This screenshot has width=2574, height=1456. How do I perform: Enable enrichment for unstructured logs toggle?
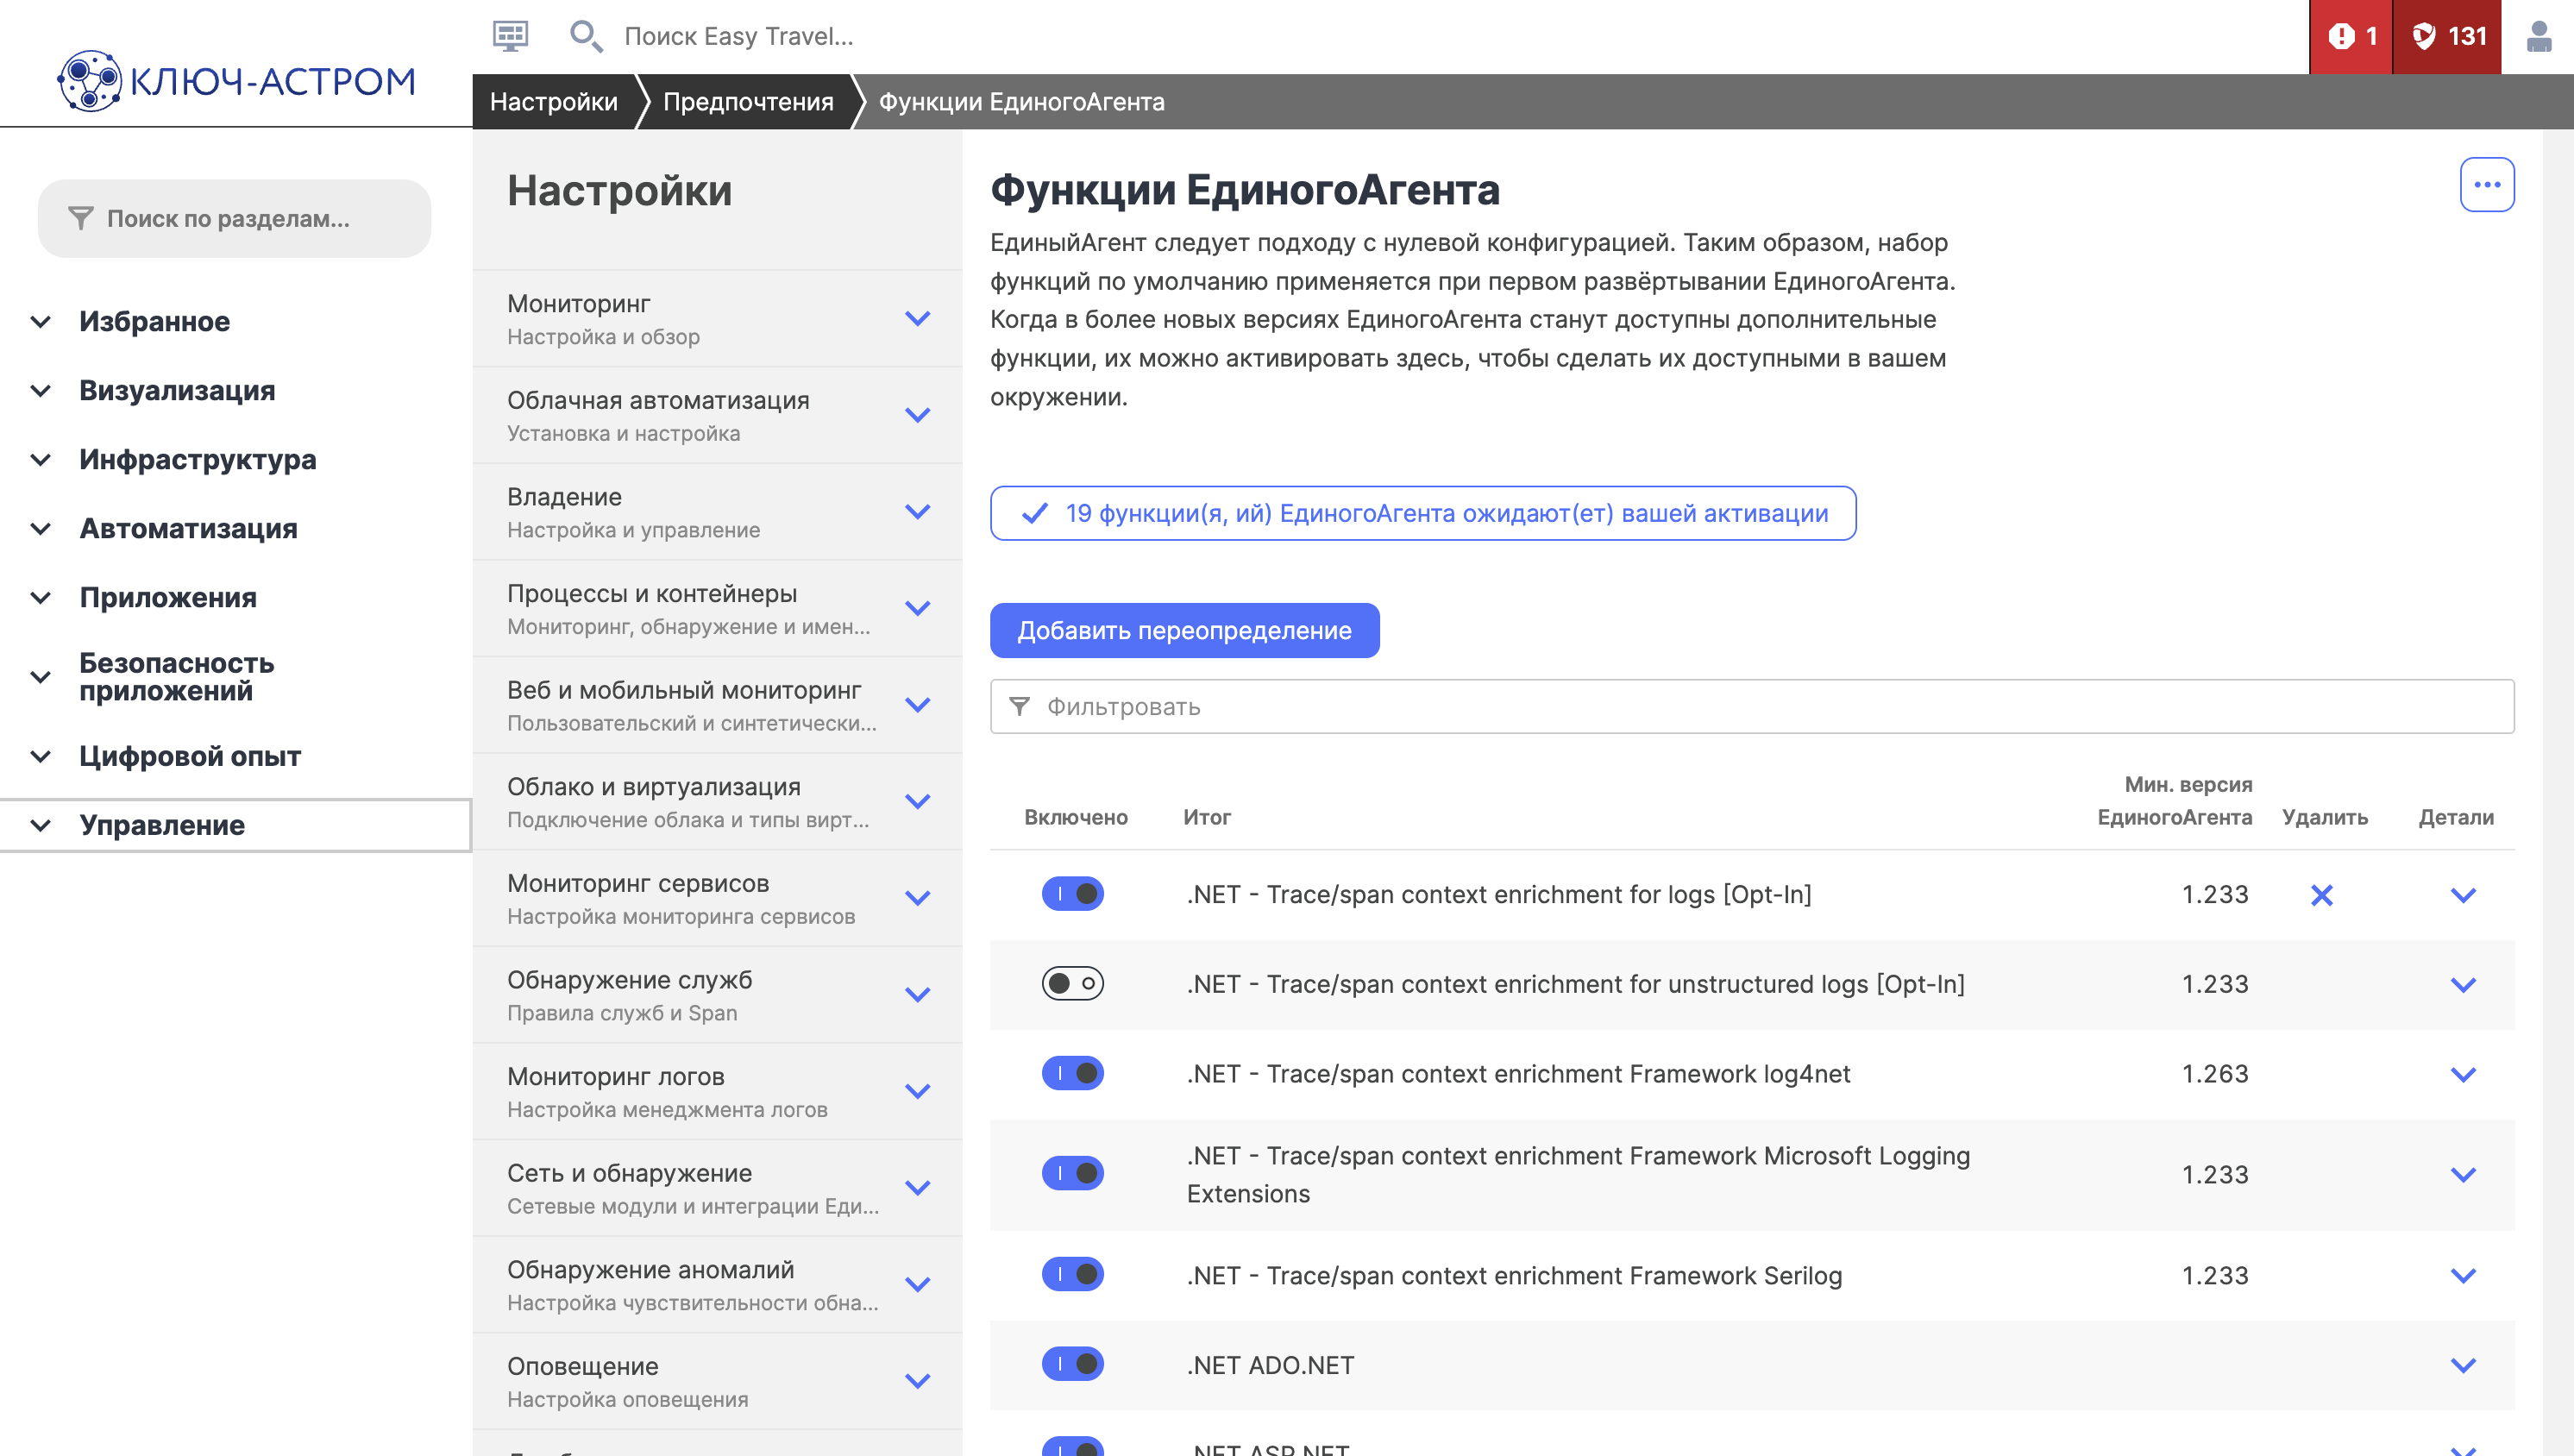[x=1072, y=983]
